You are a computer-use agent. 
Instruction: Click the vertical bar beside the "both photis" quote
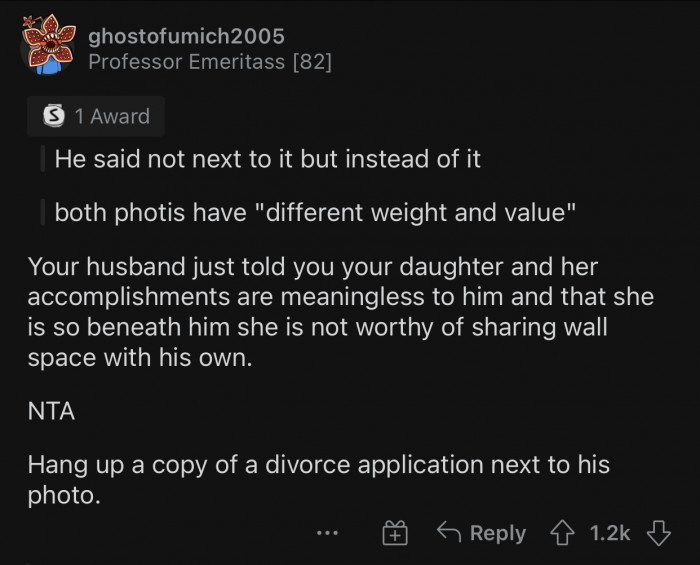click(x=42, y=213)
